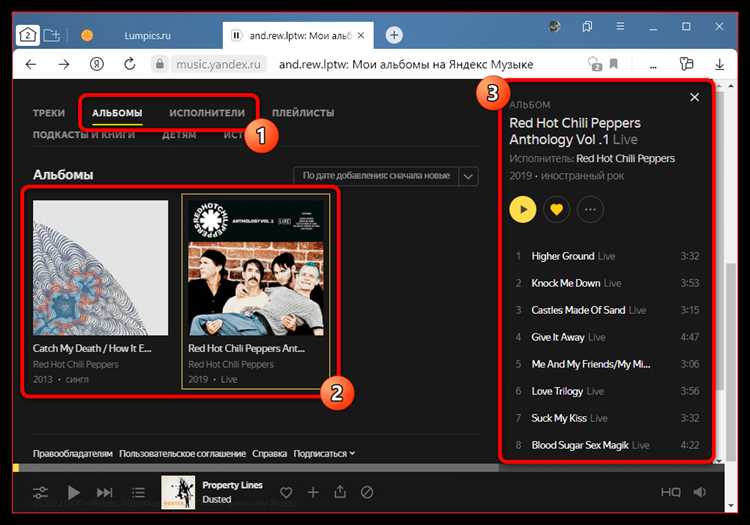This screenshot has width=750, height=525.
Task: Switch to АЛЬБОМЫ tab
Action: pos(117,113)
